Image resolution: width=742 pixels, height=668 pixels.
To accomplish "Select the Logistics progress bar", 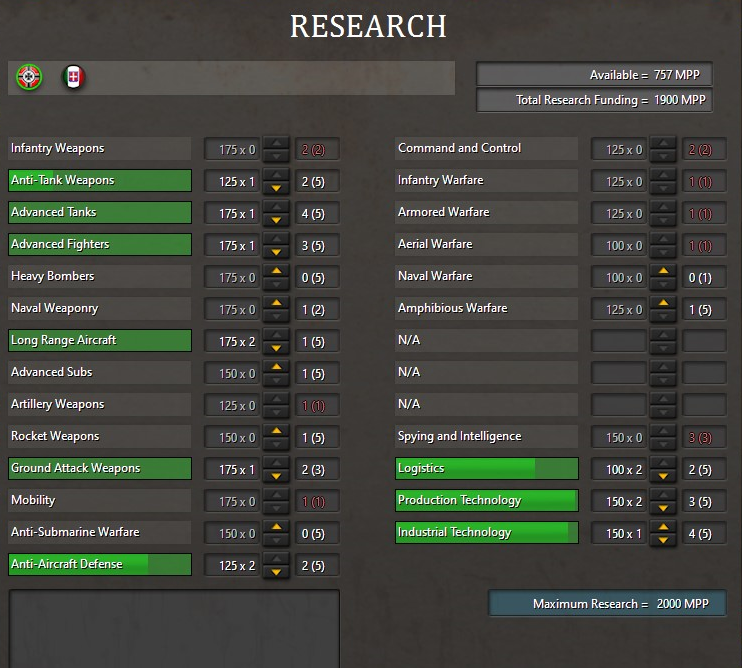I will [487, 468].
